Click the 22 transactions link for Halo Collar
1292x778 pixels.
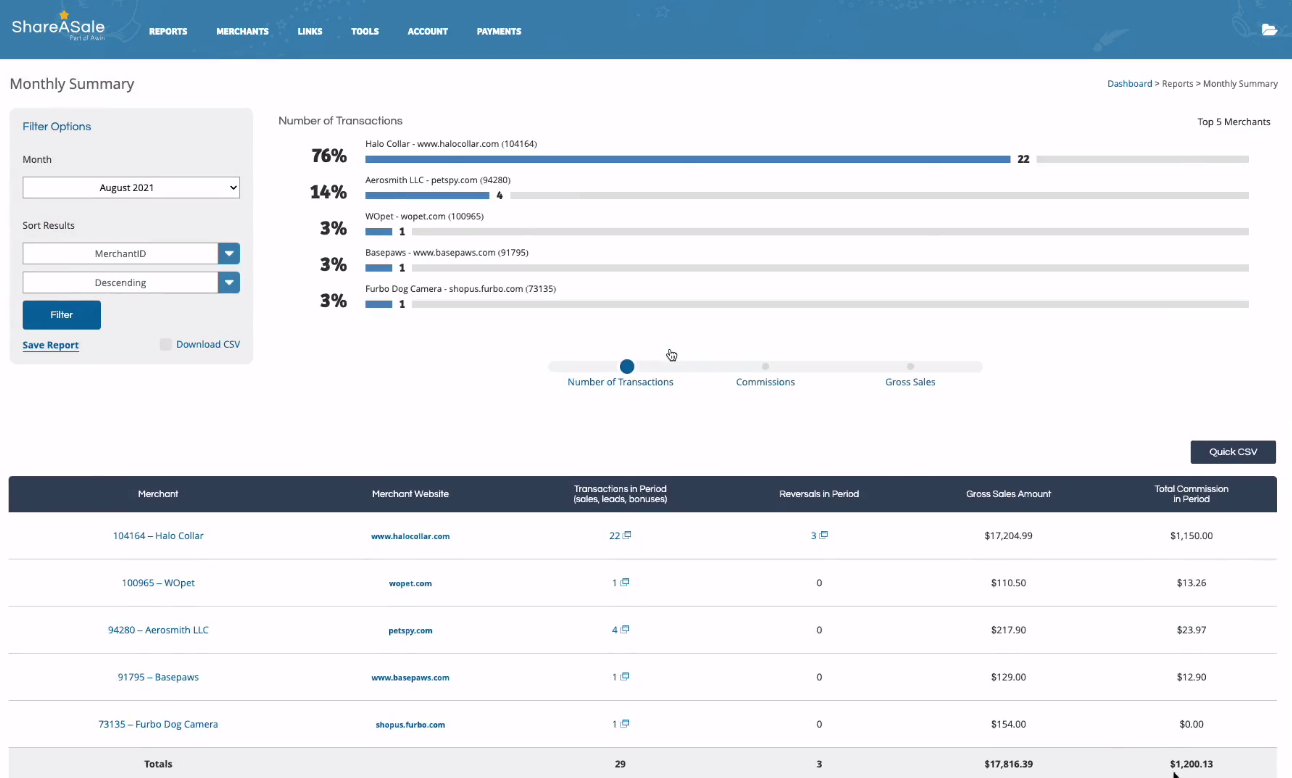(x=614, y=535)
